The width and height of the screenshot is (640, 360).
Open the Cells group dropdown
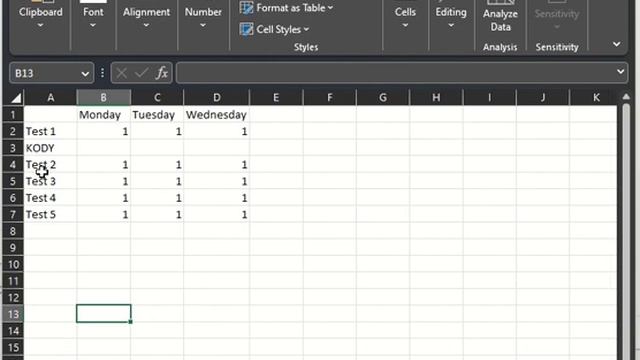pos(405,17)
